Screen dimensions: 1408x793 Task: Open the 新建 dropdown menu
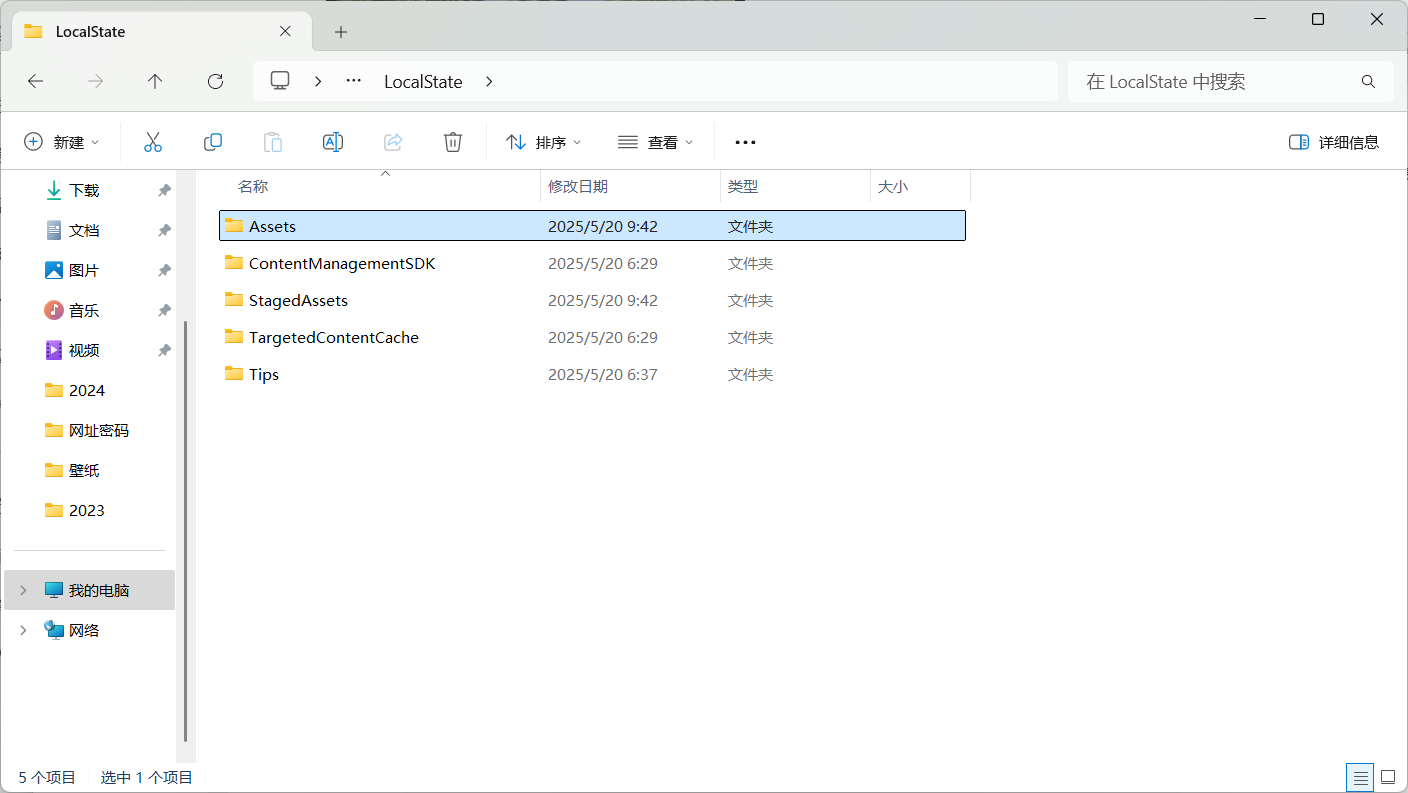[x=62, y=142]
